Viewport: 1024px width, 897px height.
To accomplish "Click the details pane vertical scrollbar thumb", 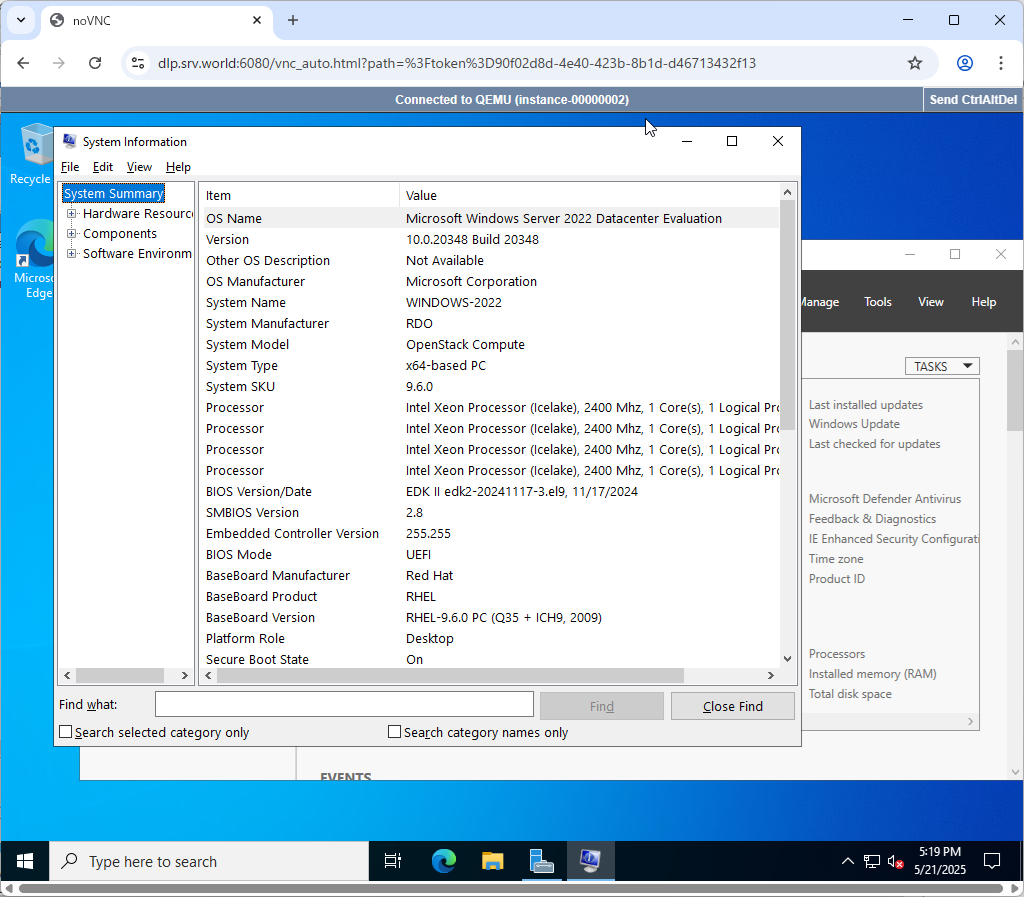I will point(787,315).
